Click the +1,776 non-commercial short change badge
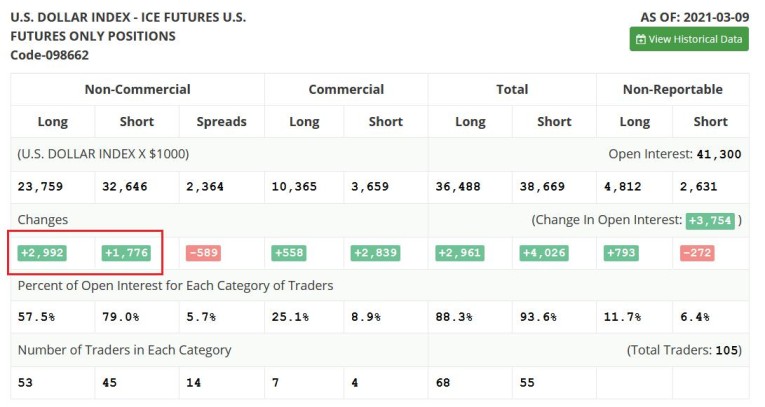 pos(126,253)
